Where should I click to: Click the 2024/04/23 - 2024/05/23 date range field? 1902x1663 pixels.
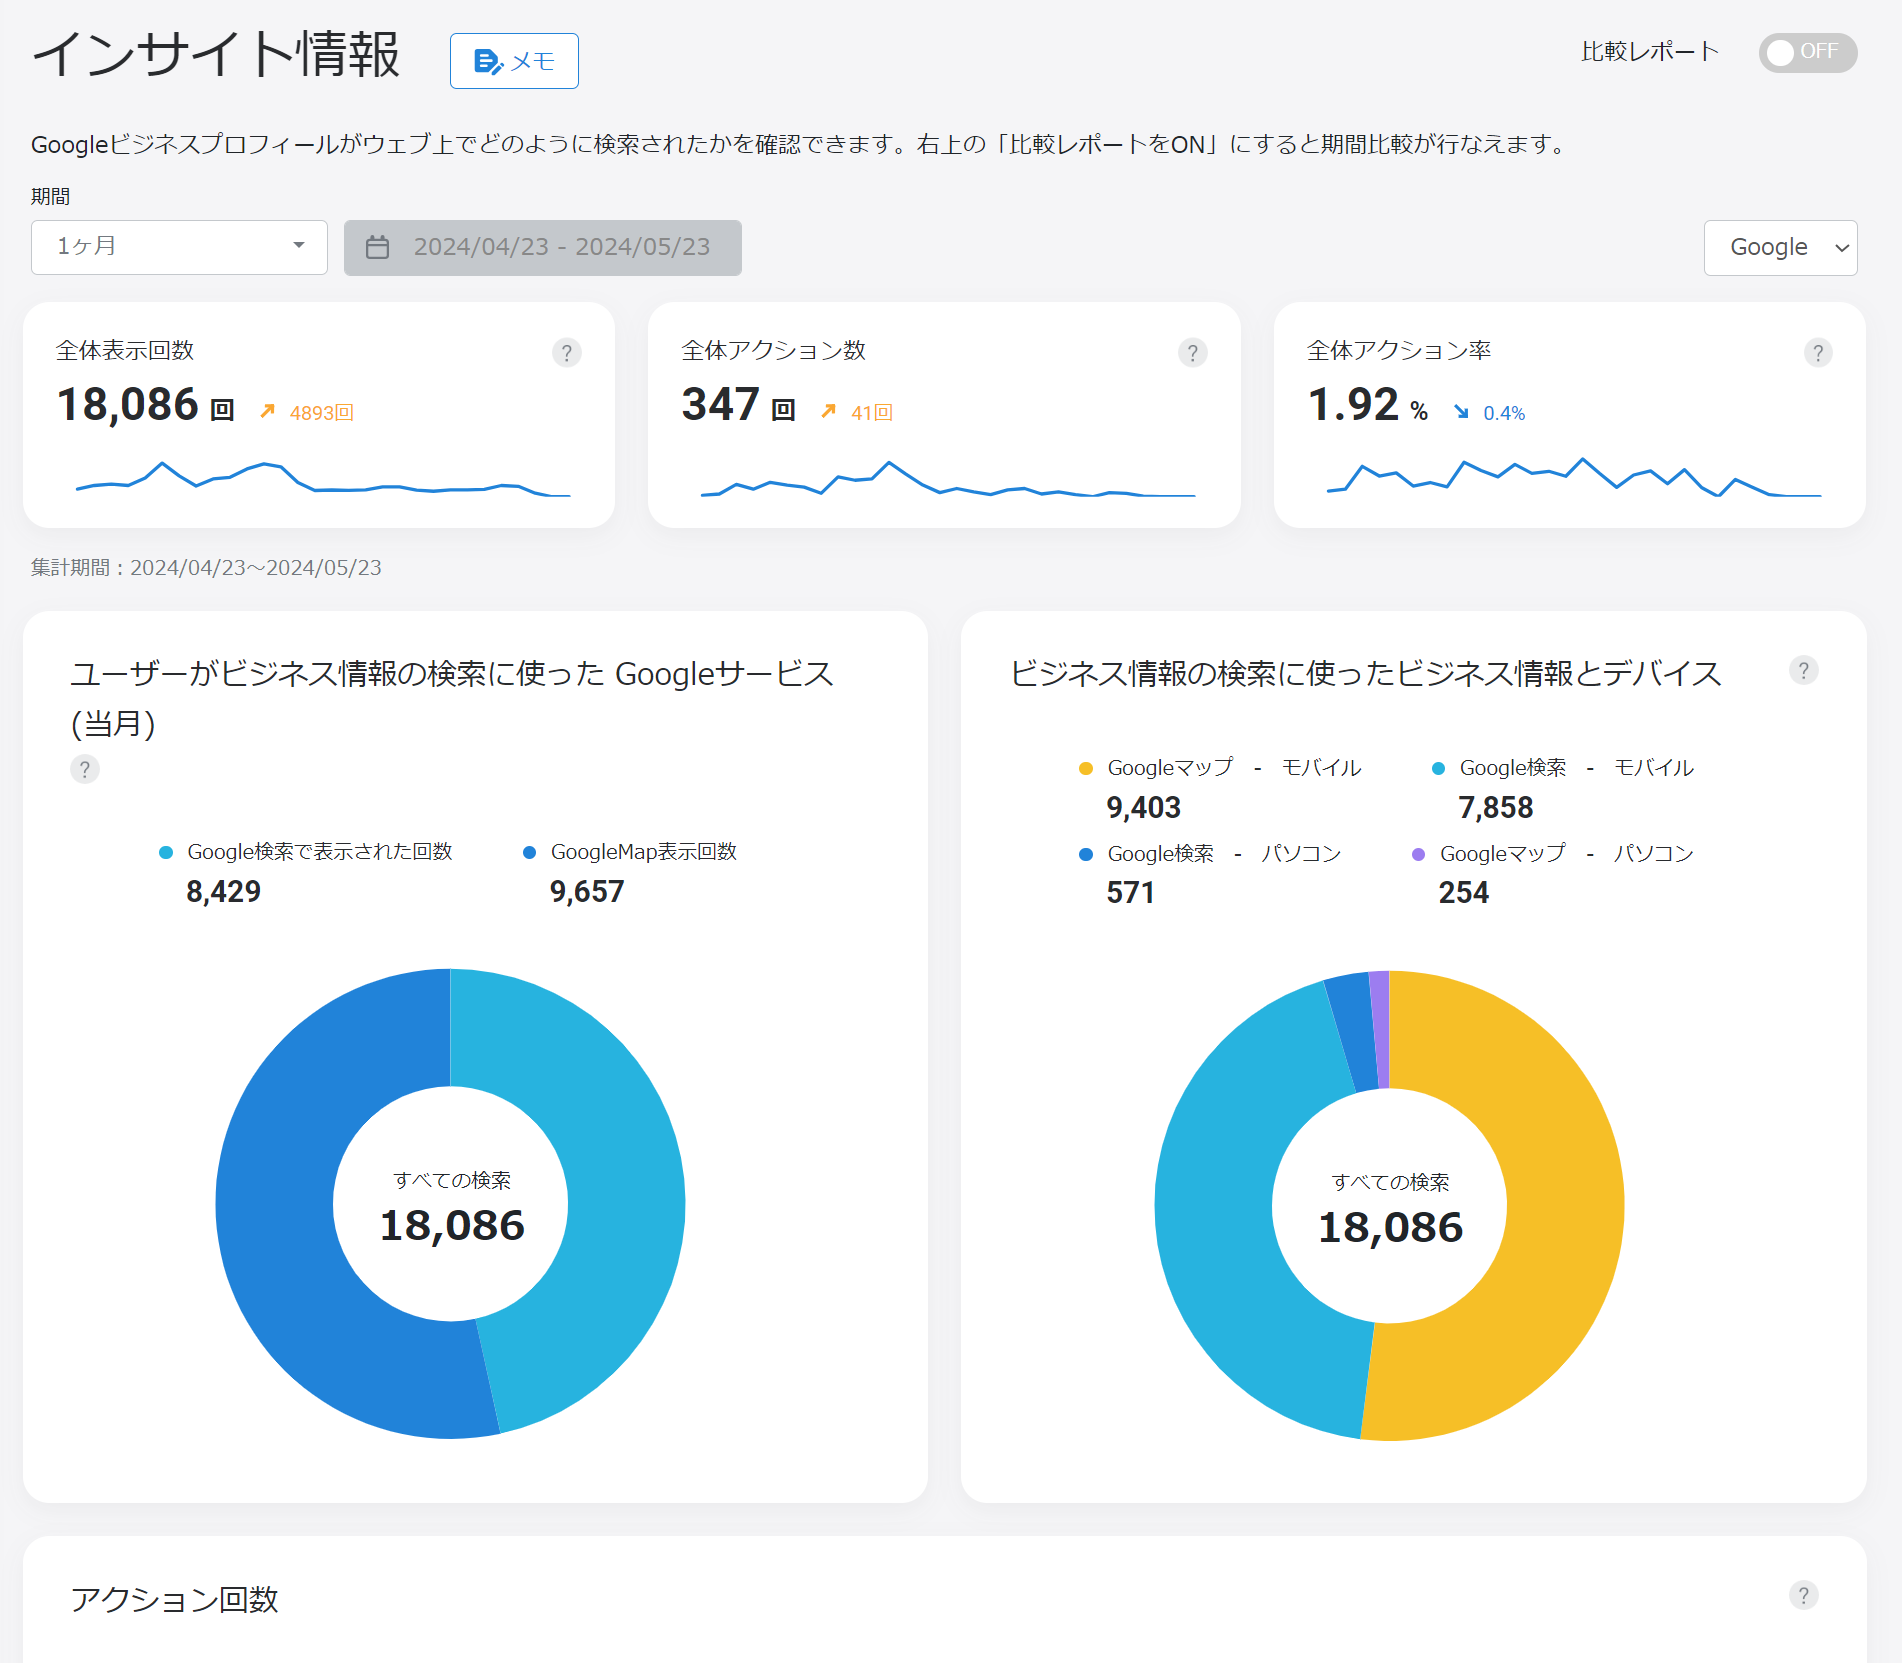click(x=543, y=247)
